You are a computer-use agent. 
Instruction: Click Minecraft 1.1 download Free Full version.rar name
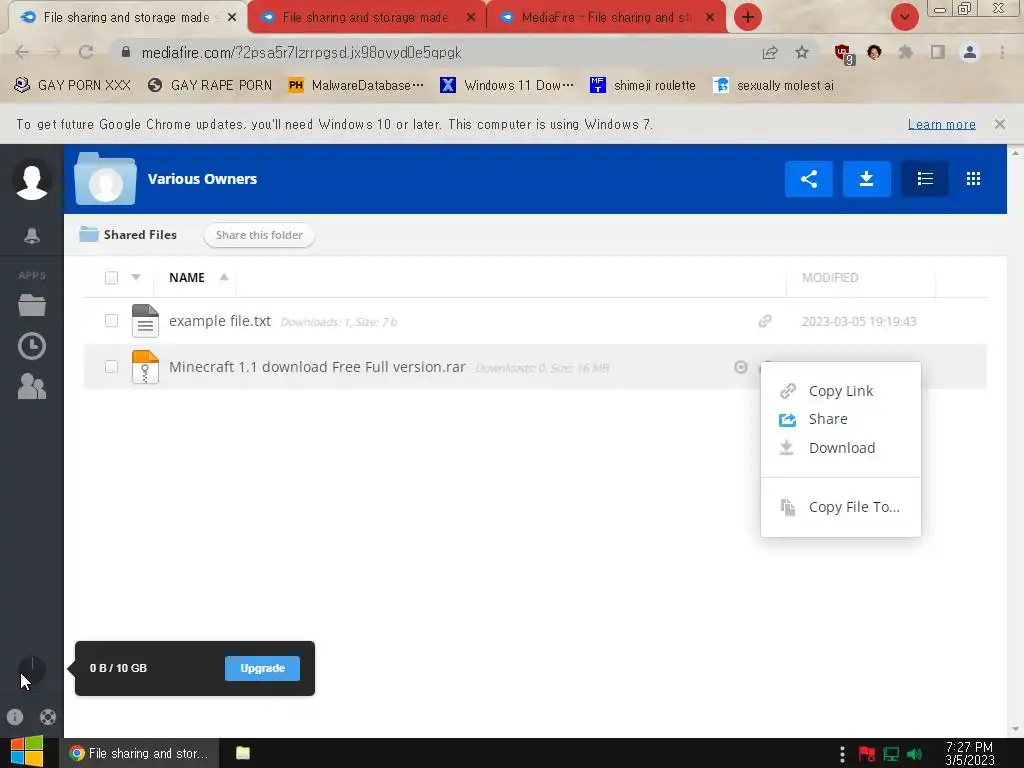317,367
